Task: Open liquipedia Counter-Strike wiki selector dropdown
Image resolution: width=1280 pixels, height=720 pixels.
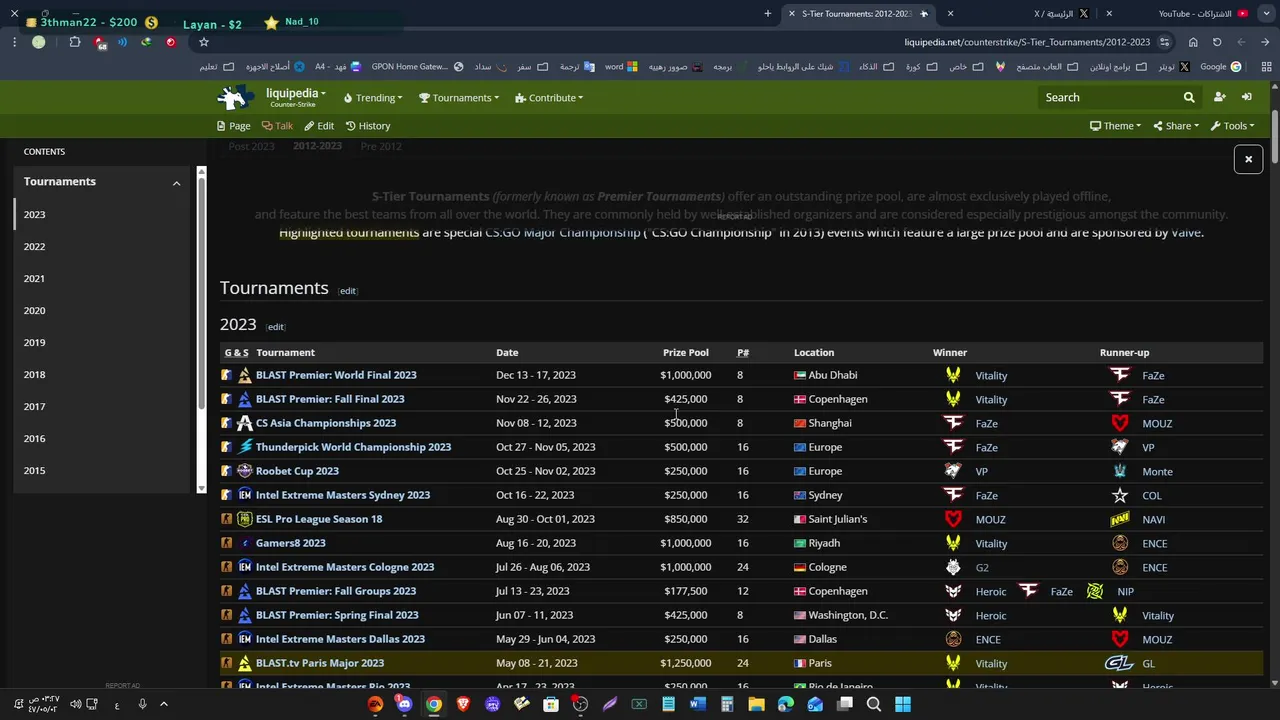Action: 296,97
